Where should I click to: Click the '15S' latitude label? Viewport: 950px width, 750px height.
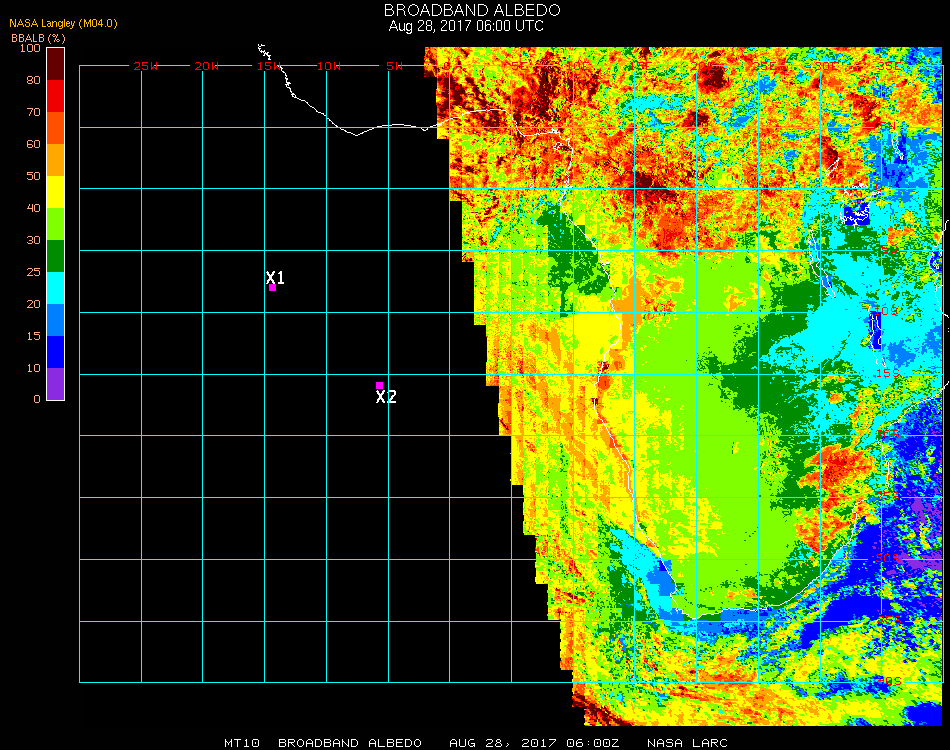[887, 373]
